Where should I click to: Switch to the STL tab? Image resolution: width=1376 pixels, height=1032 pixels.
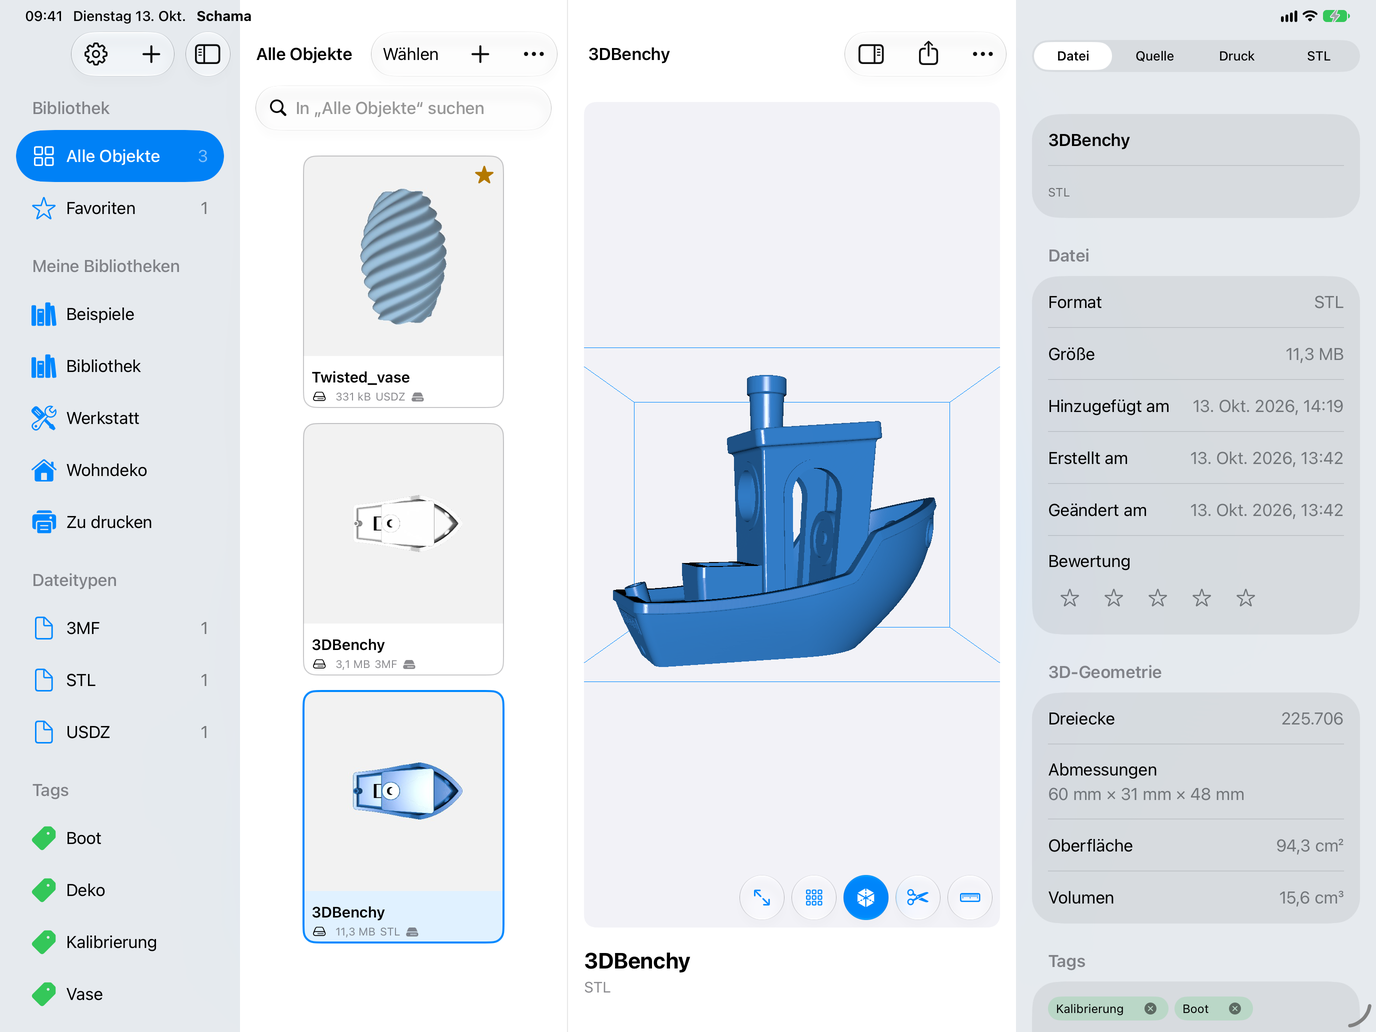(x=1319, y=56)
